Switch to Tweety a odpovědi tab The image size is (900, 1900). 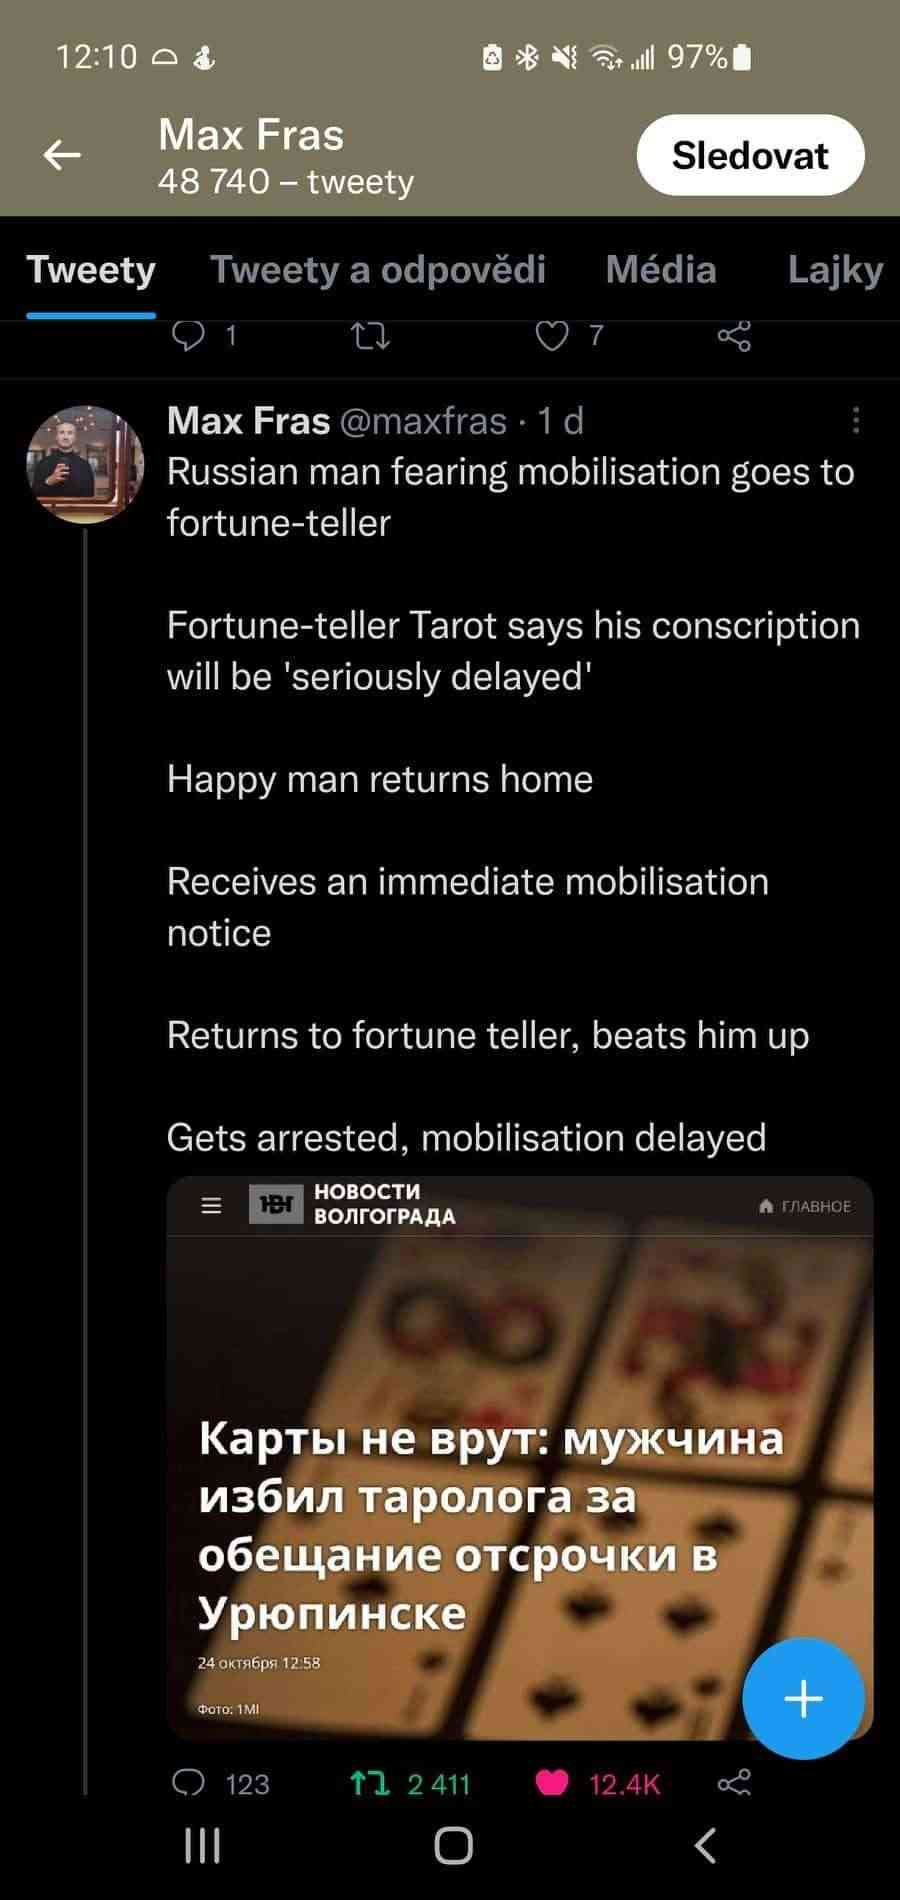click(378, 270)
